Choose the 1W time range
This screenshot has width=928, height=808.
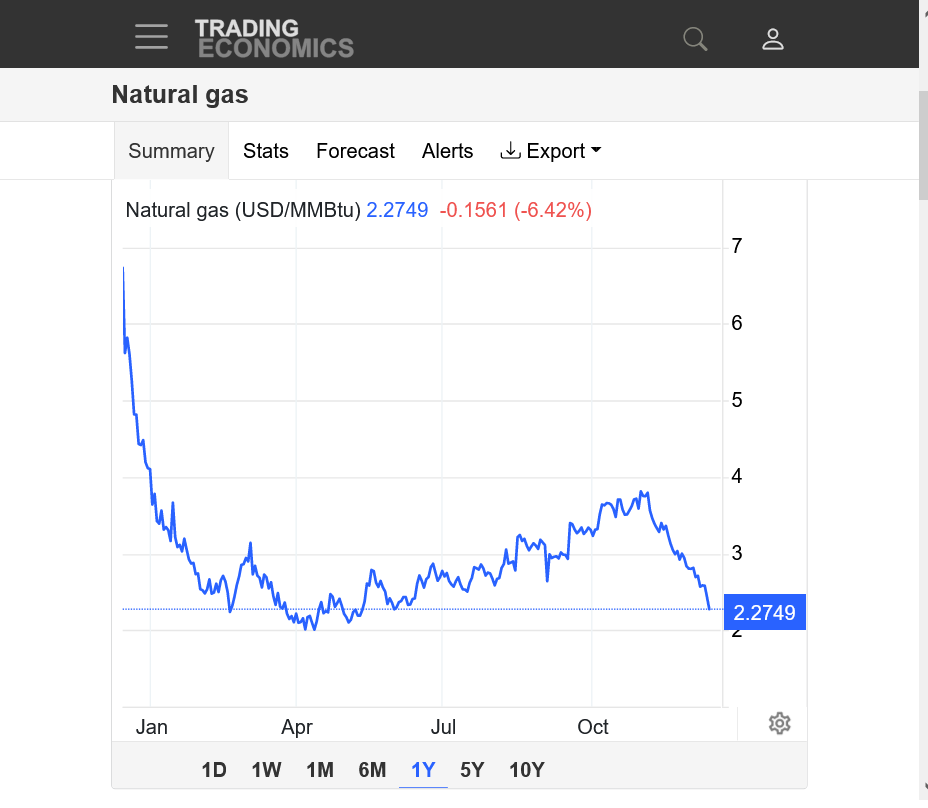tap(267, 770)
